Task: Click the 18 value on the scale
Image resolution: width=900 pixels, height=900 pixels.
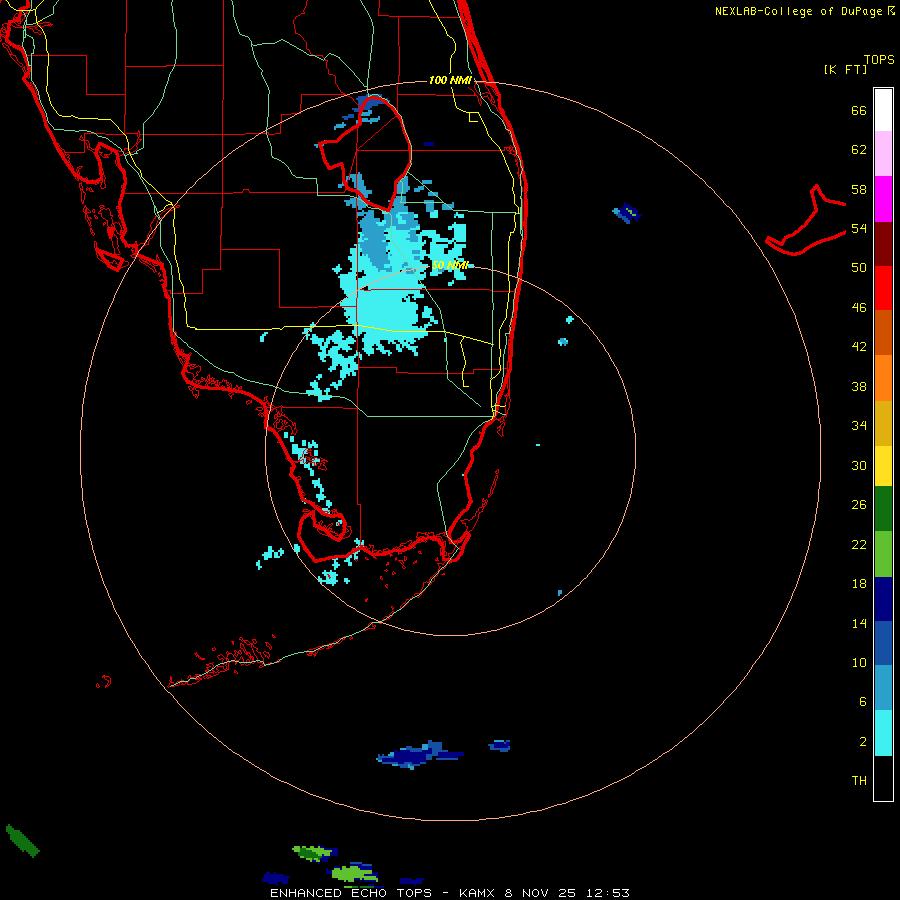Action: 859,584
